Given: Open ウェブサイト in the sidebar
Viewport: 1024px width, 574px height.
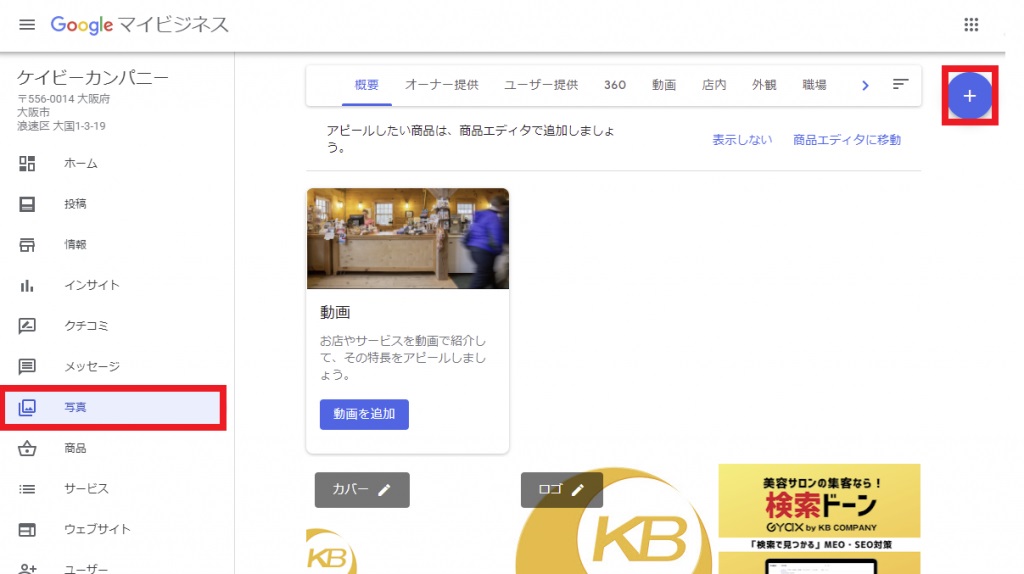Looking at the screenshot, I should tap(97, 529).
